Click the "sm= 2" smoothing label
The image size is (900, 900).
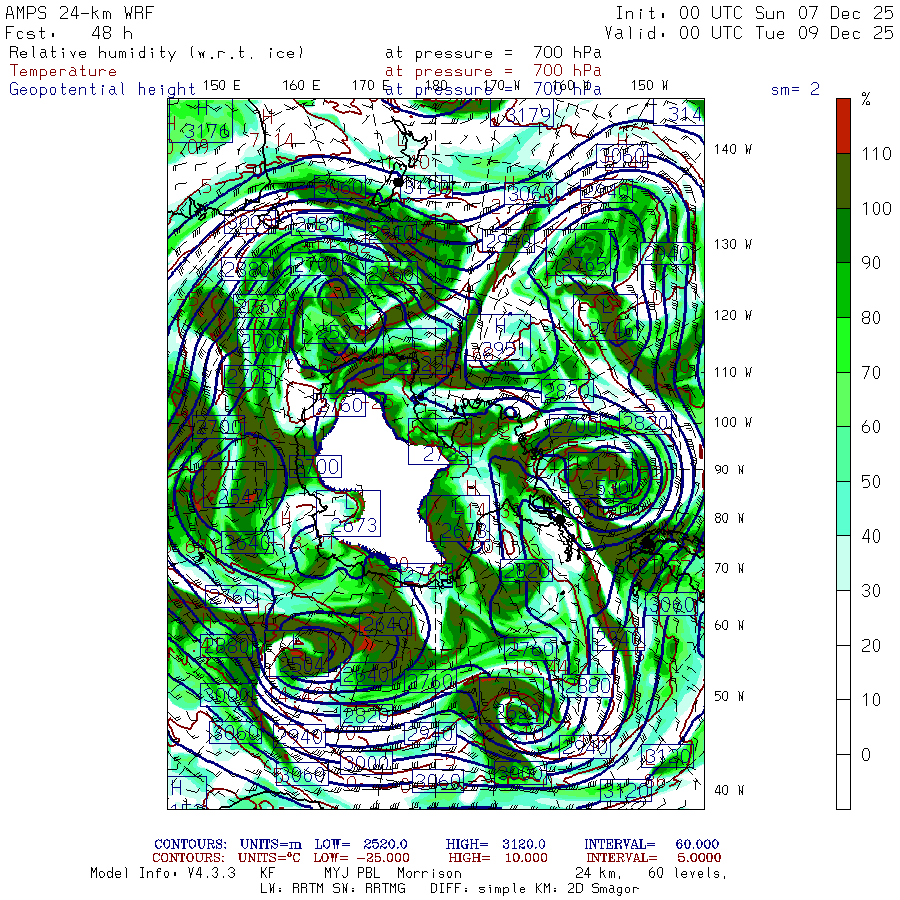pyautogui.click(x=795, y=89)
